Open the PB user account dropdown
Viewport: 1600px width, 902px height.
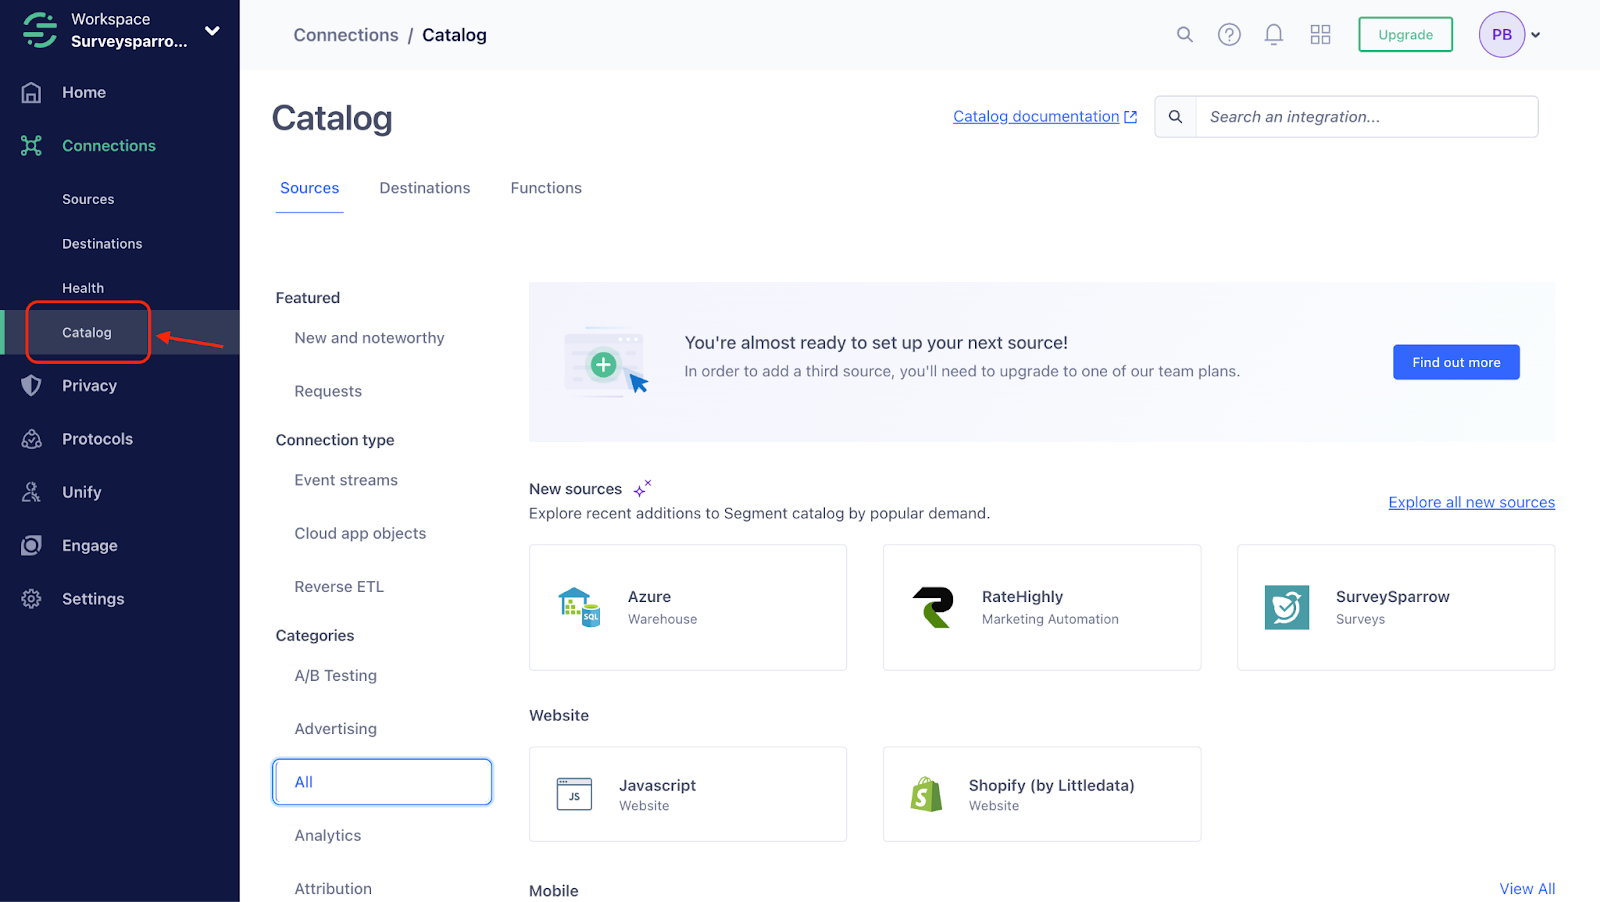(1510, 35)
